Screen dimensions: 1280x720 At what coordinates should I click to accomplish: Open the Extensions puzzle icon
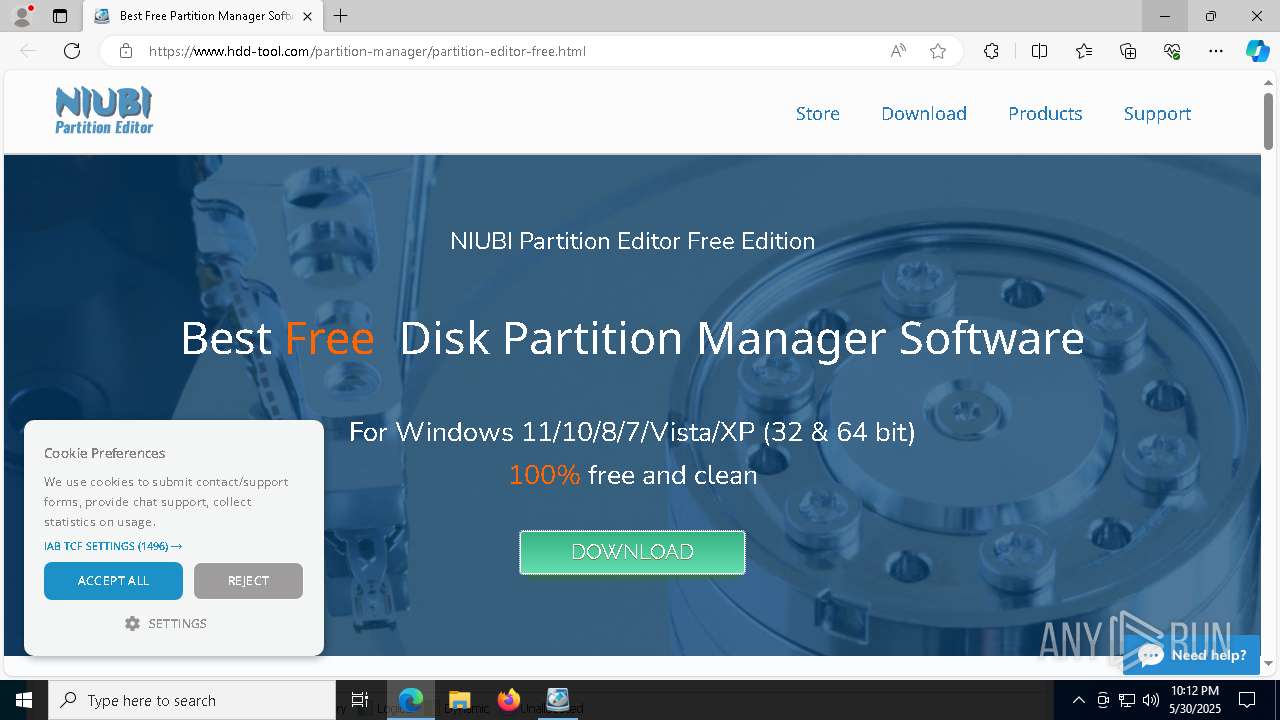[991, 51]
